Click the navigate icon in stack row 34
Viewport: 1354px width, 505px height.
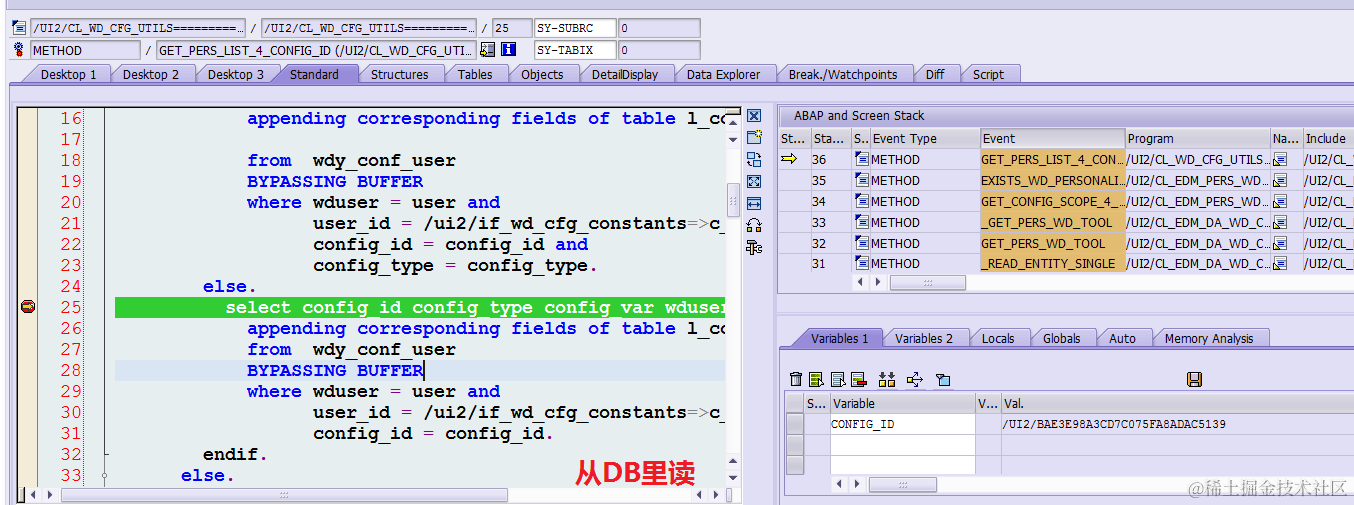pyautogui.click(x=1280, y=201)
